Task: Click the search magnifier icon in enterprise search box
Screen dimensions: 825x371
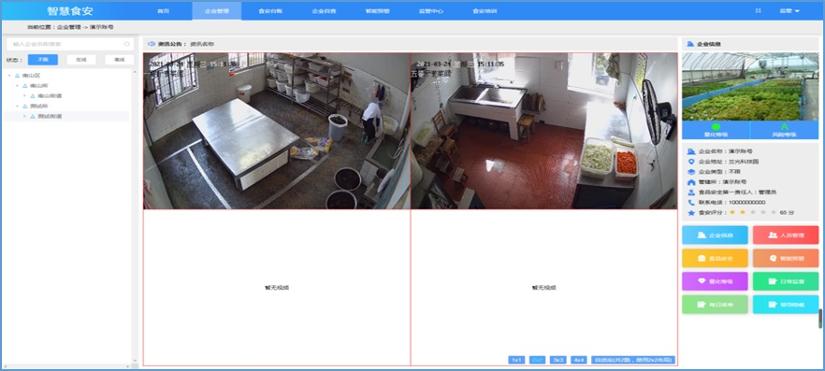Action: [126, 44]
